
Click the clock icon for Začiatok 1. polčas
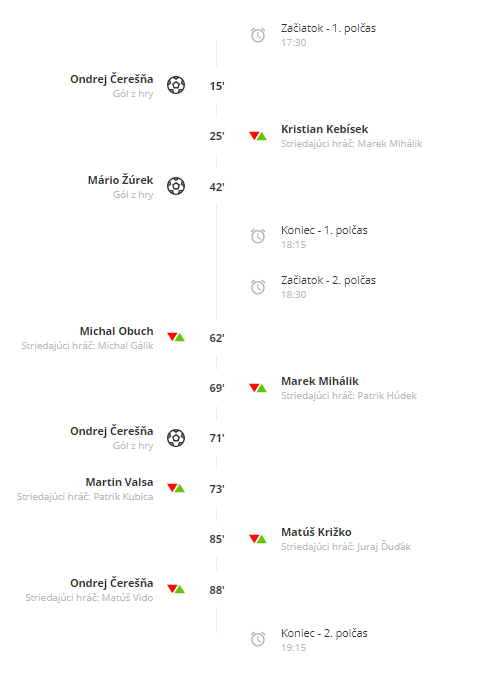tap(258, 35)
